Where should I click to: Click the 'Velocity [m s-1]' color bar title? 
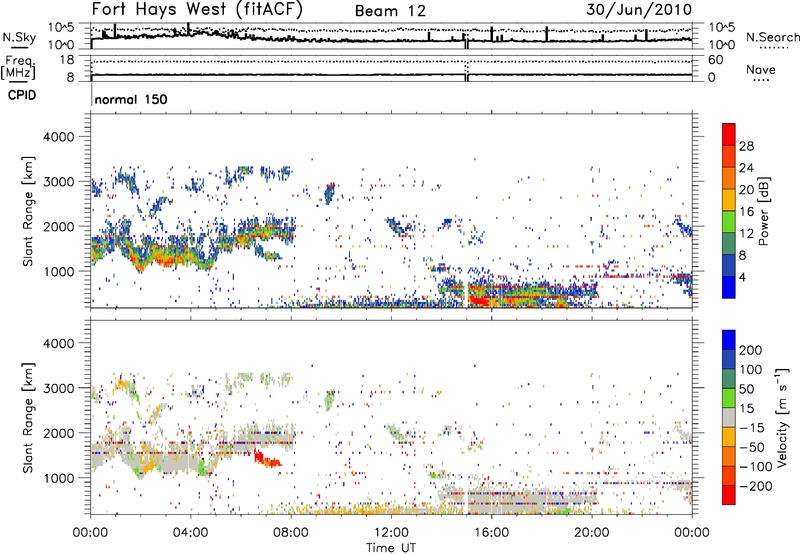coord(783,417)
